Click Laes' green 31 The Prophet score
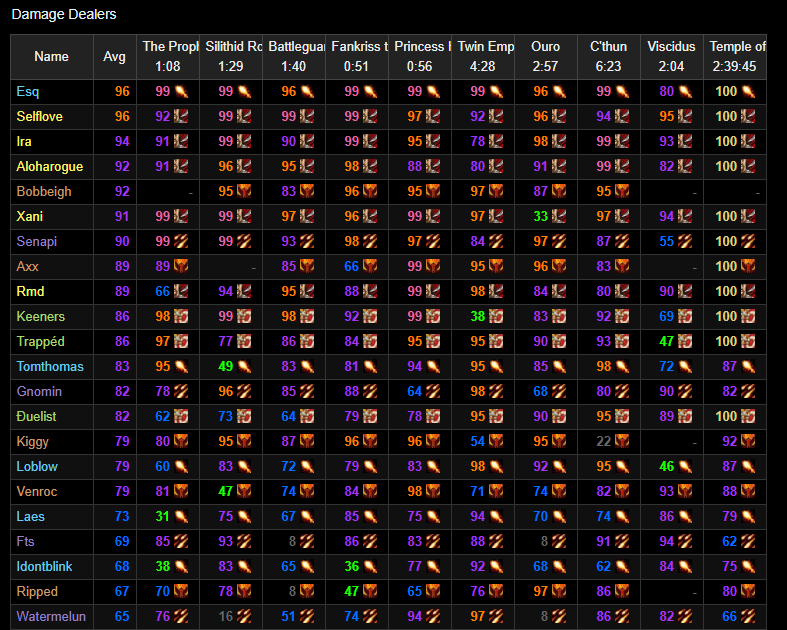Viewport: 787px width, 630px height. click(x=163, y=516)
